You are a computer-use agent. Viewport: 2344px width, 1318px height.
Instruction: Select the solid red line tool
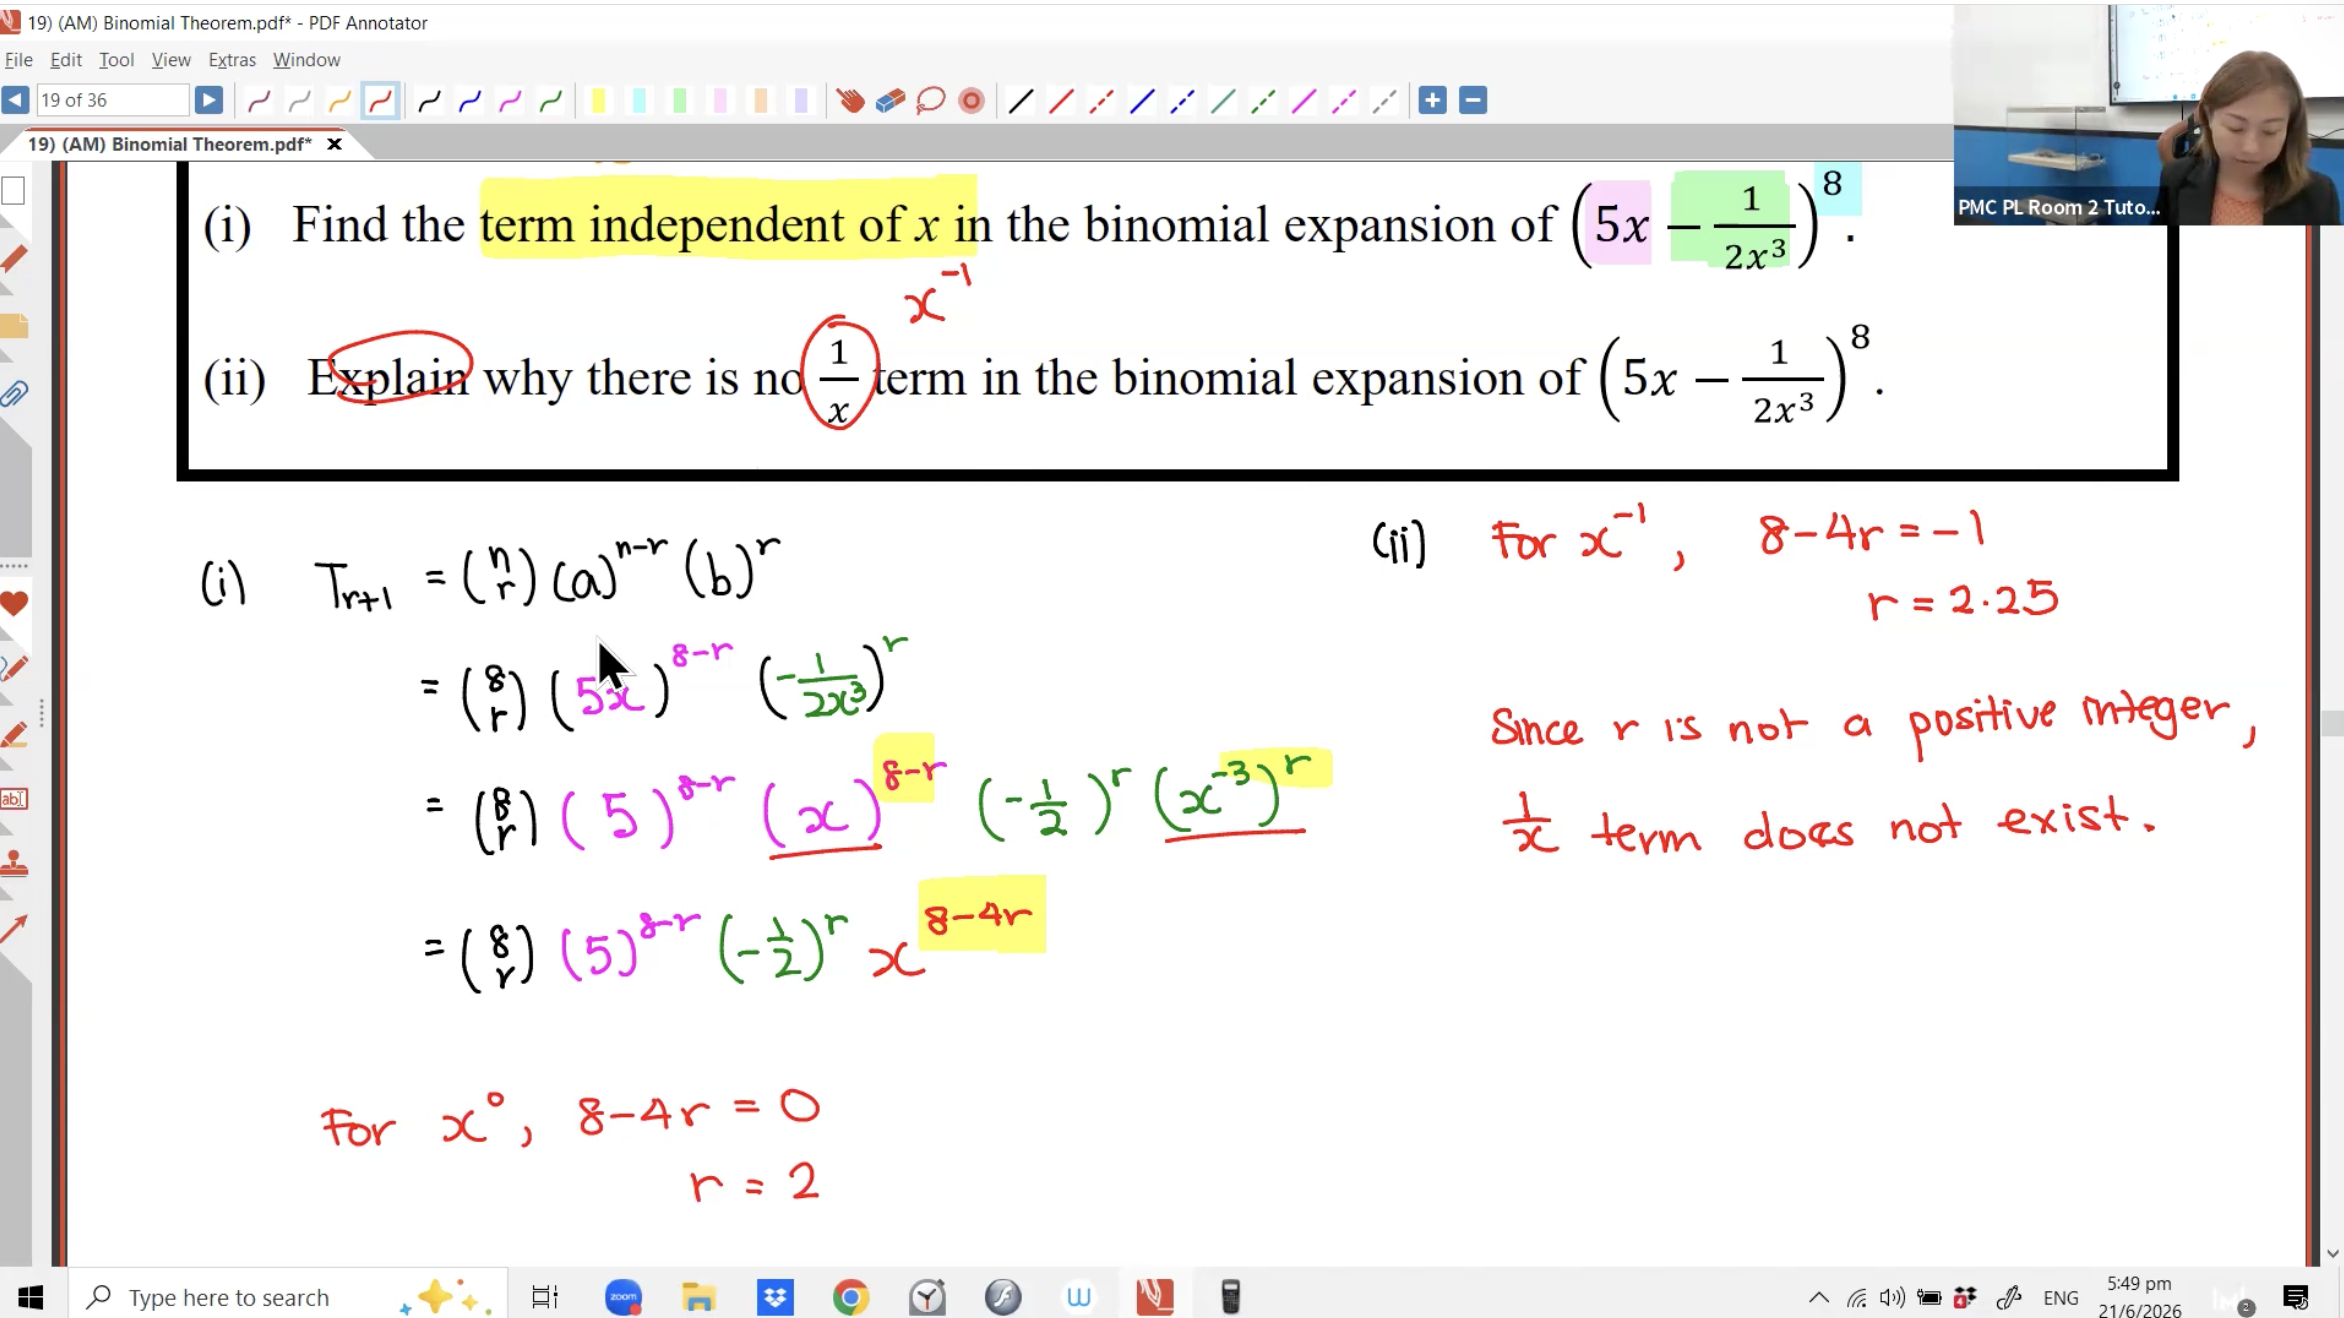coord(1061,100)
